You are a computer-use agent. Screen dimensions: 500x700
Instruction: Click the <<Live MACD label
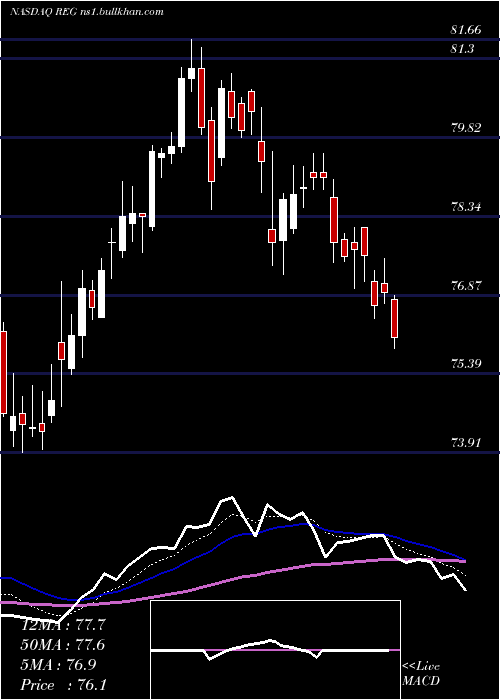pos(421,674)
